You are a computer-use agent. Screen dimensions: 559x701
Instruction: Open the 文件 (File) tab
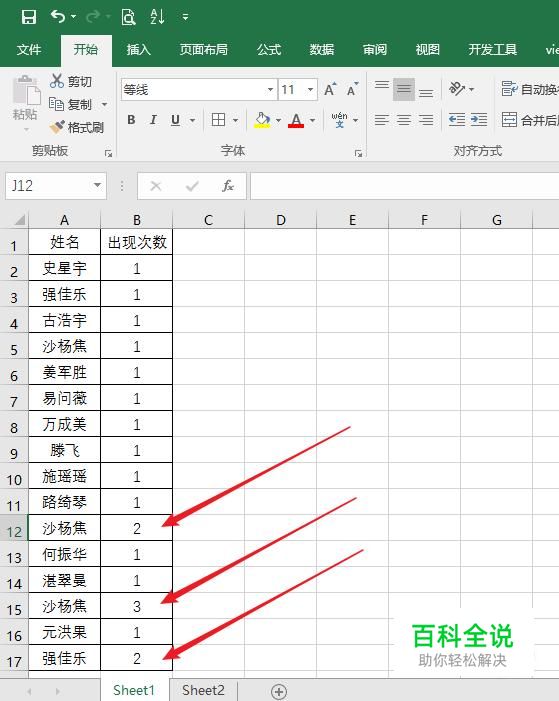(29, 49)
